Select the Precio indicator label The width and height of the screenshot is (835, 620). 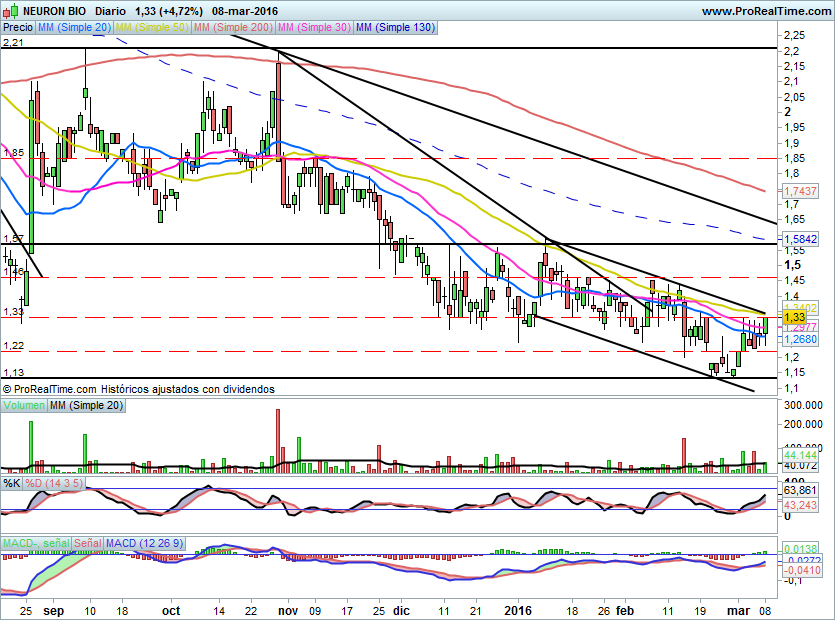tap(18, 28)
